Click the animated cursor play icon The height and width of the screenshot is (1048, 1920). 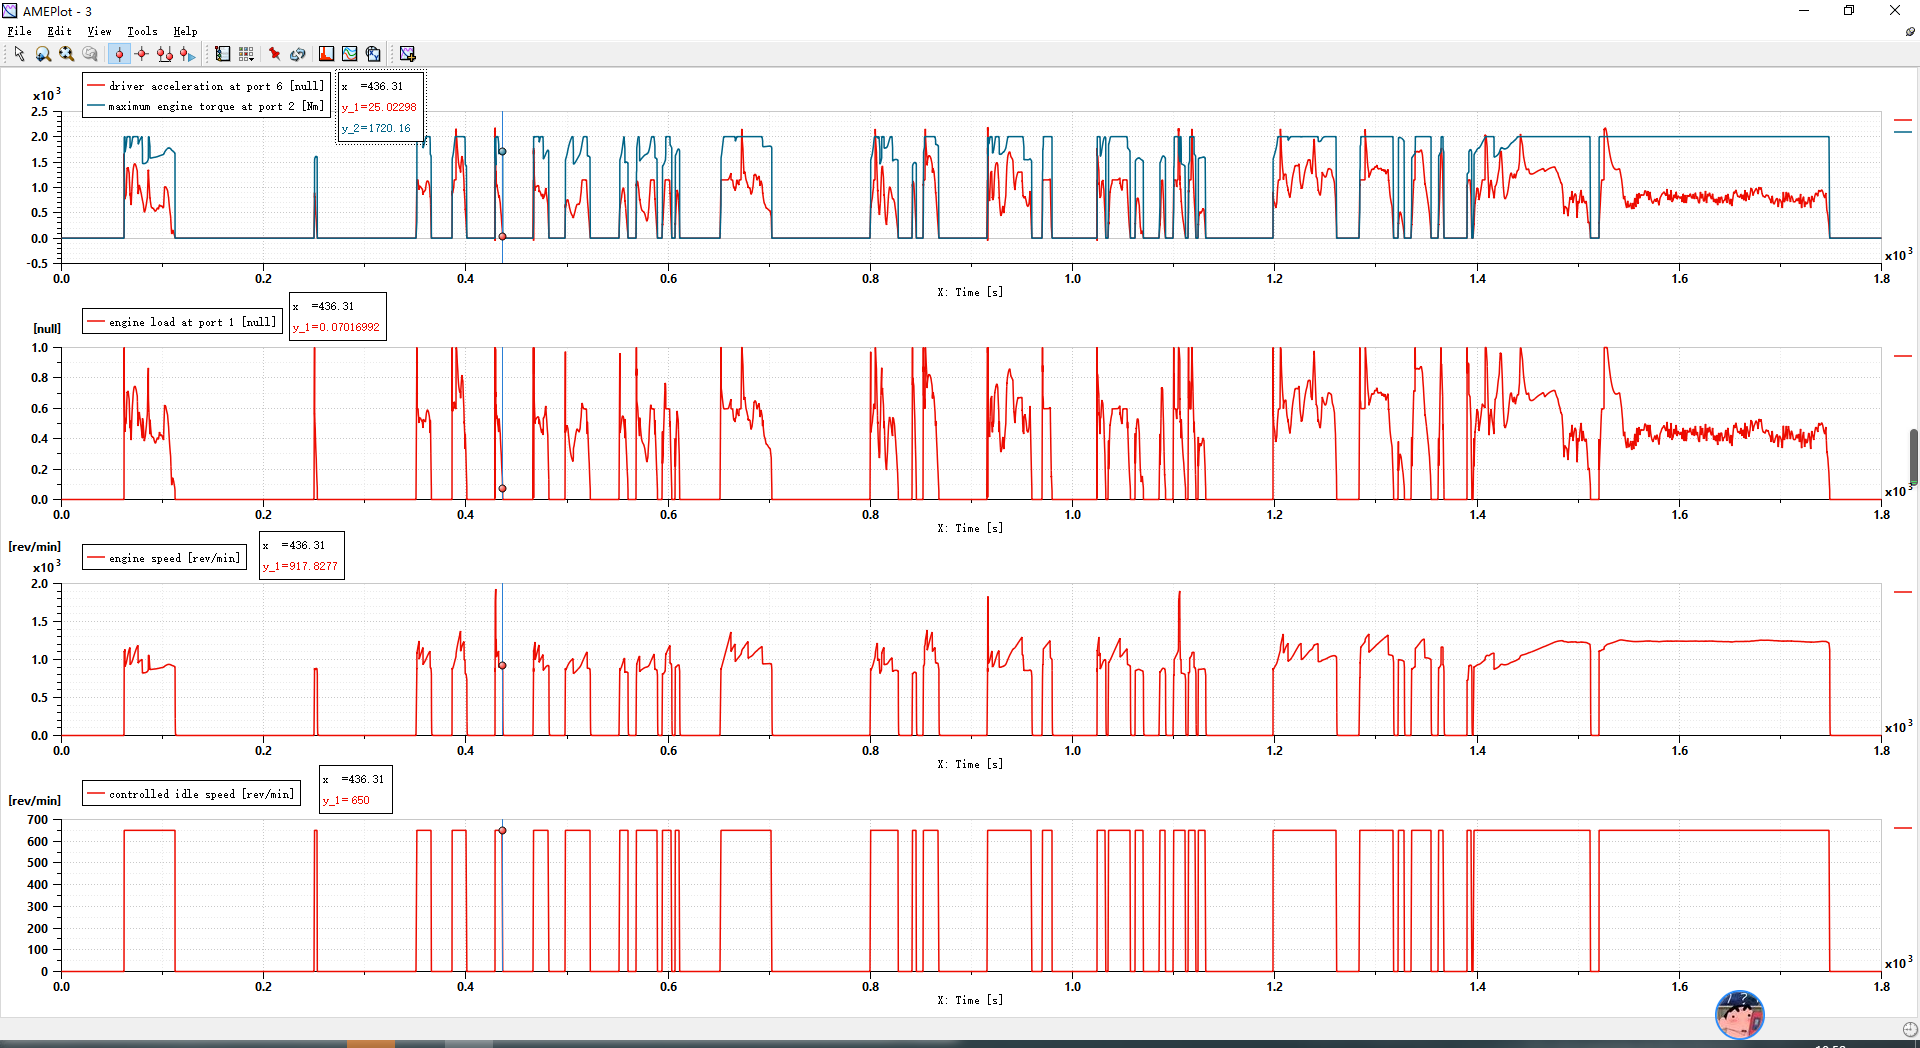coord(187,54)
